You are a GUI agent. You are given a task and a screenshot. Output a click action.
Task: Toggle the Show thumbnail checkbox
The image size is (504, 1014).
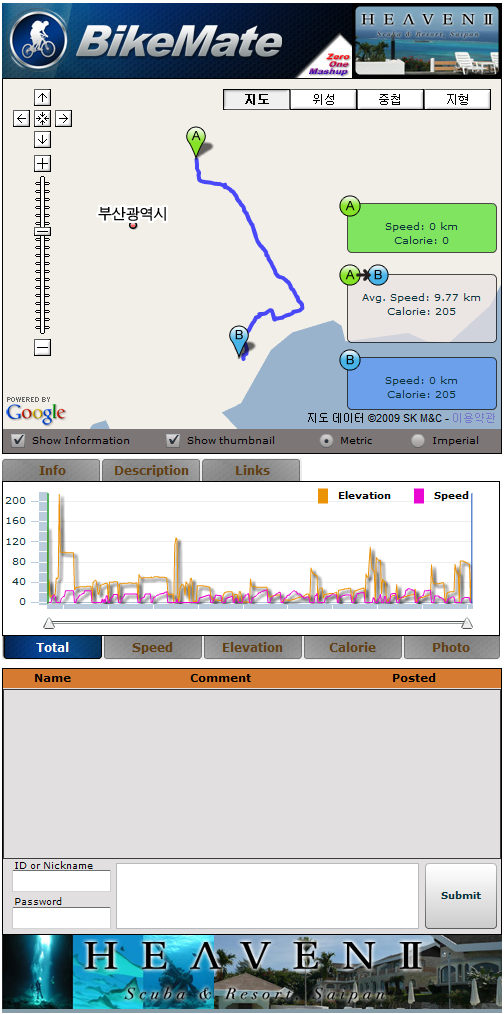[x=173, y=440]
